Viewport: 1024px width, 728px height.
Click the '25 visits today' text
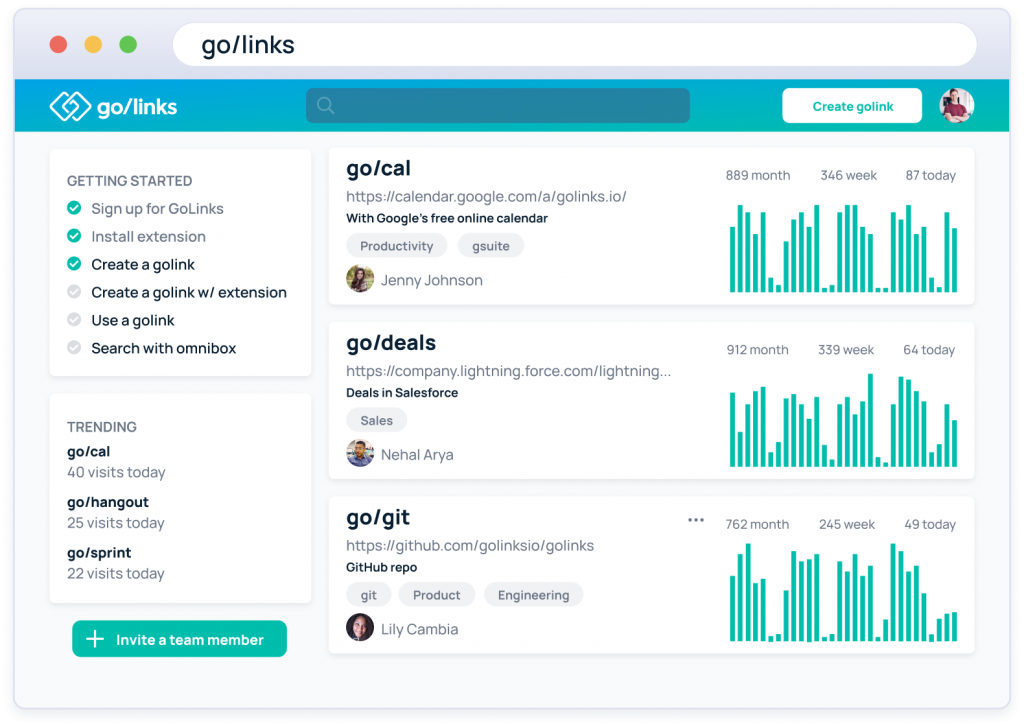point(116,522)
